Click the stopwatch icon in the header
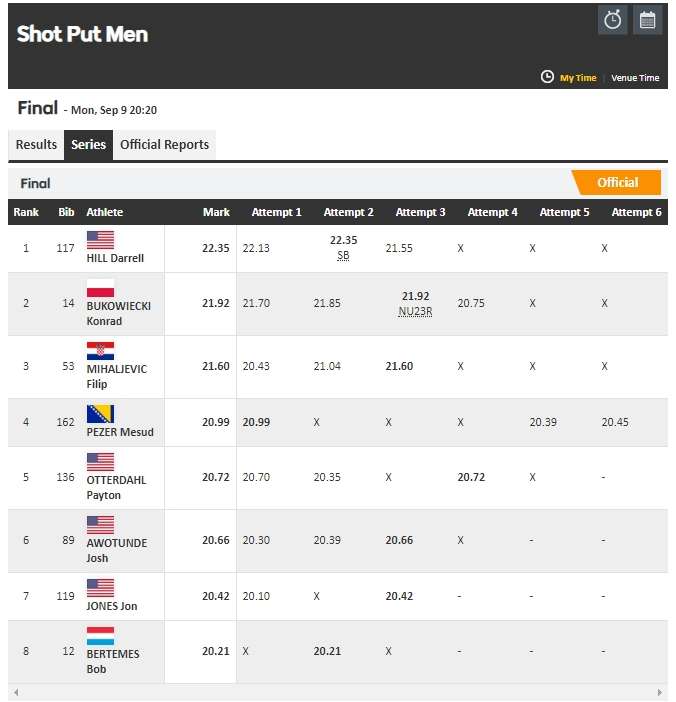Viewport: 676px width, 702px height. pyautogui.click(x=612, y=20)
